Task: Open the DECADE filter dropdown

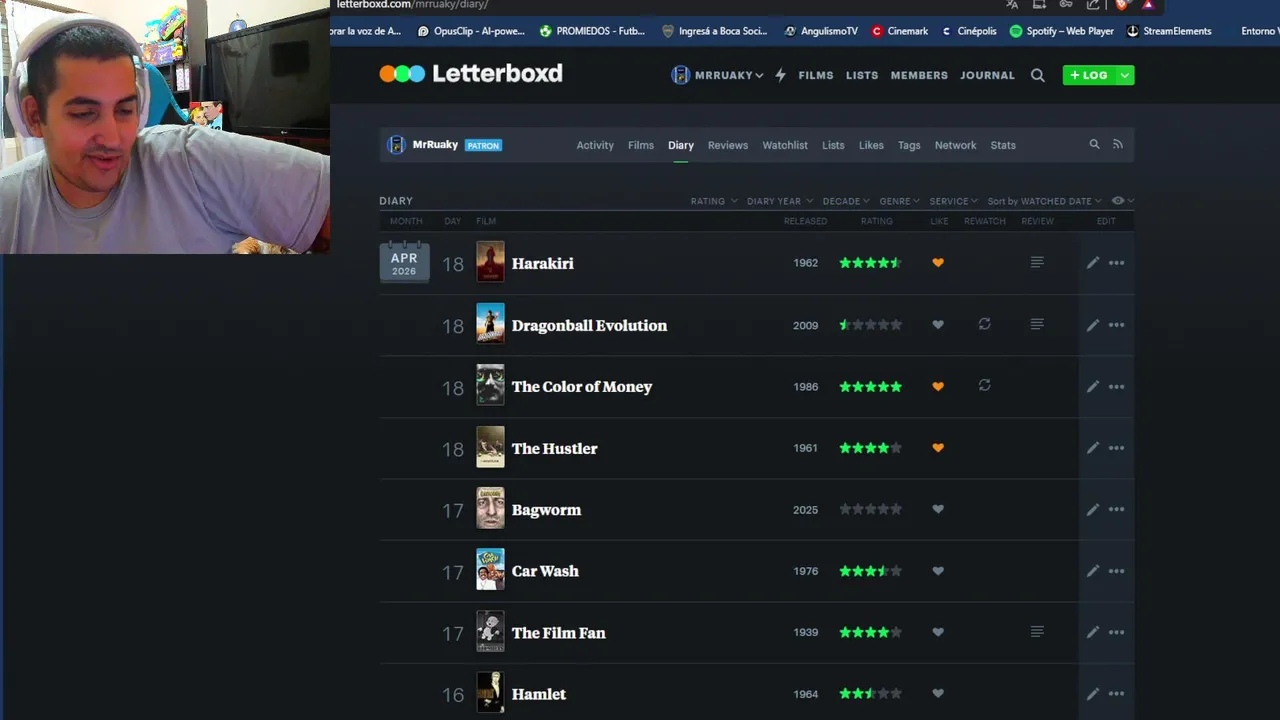Action: (x=846, y=201)
